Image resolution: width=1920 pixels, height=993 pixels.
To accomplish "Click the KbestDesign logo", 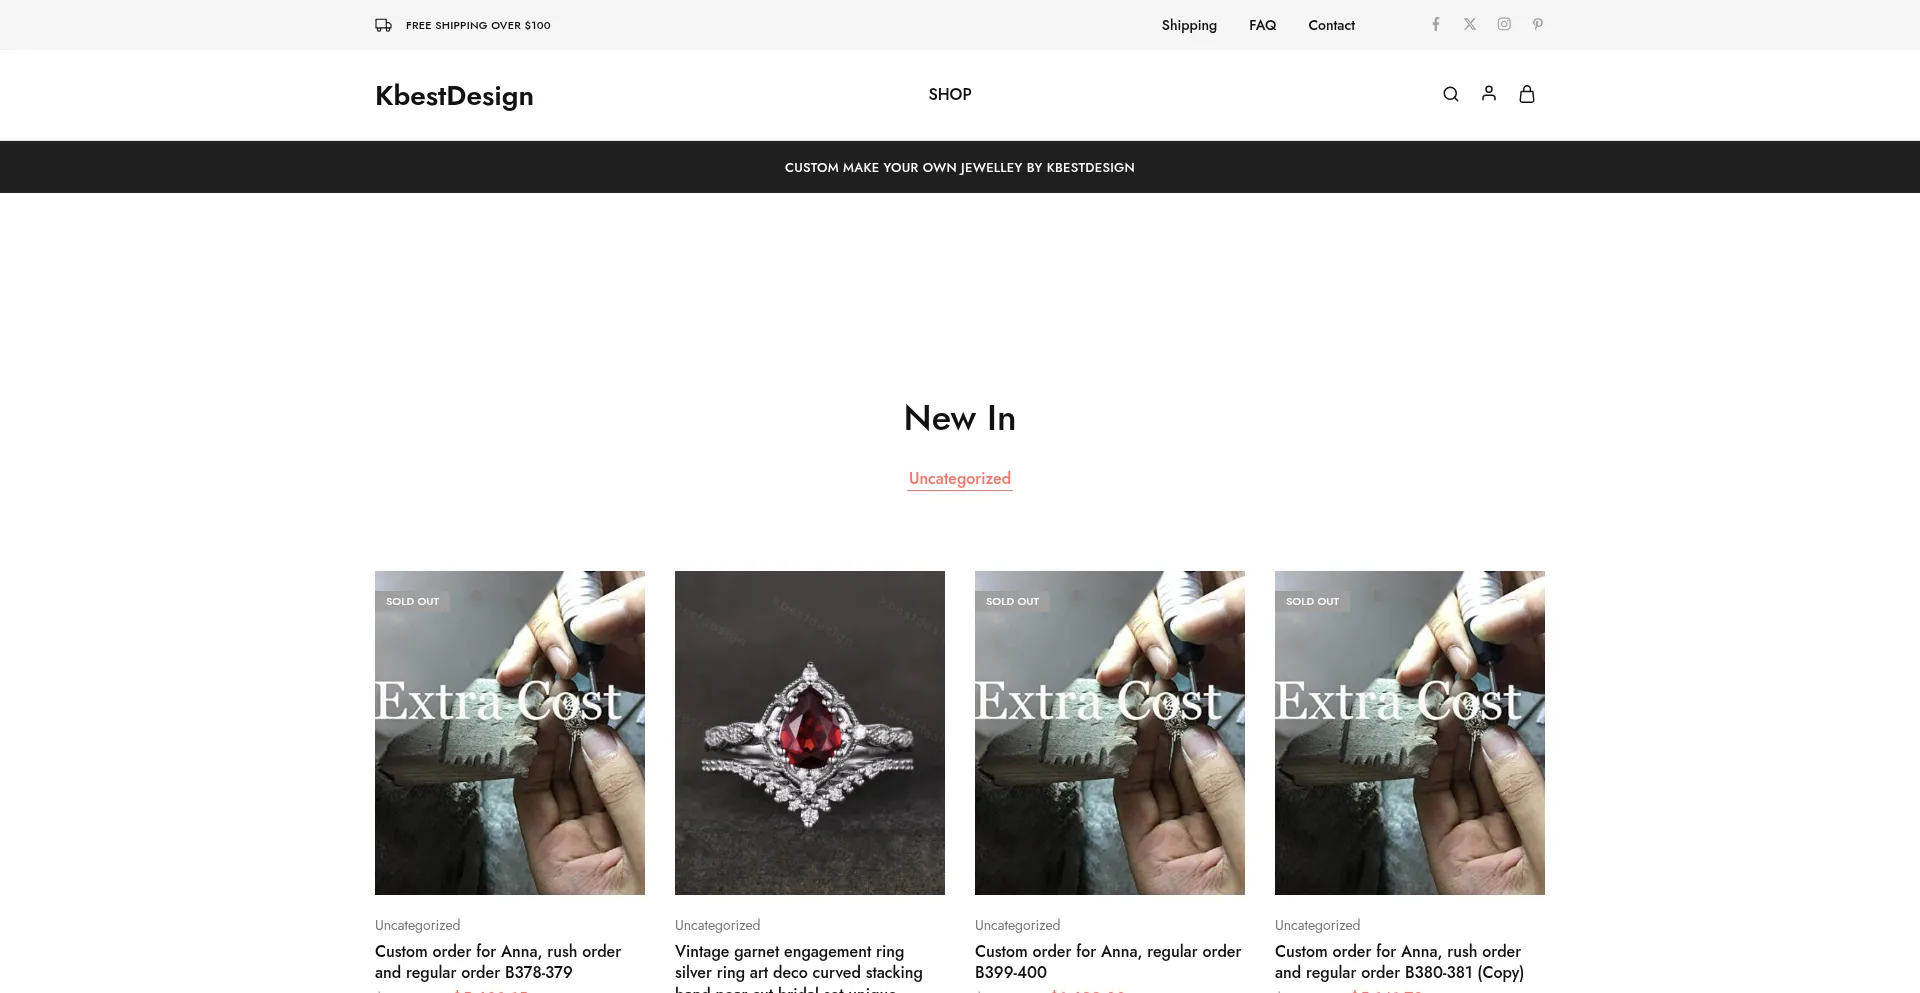I will (x=454, y=95).
